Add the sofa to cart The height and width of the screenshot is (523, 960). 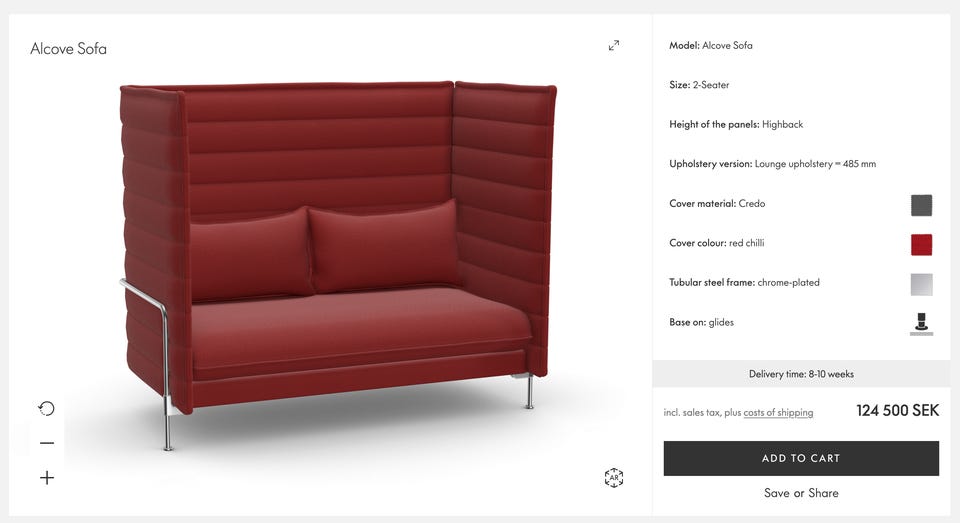801,458
